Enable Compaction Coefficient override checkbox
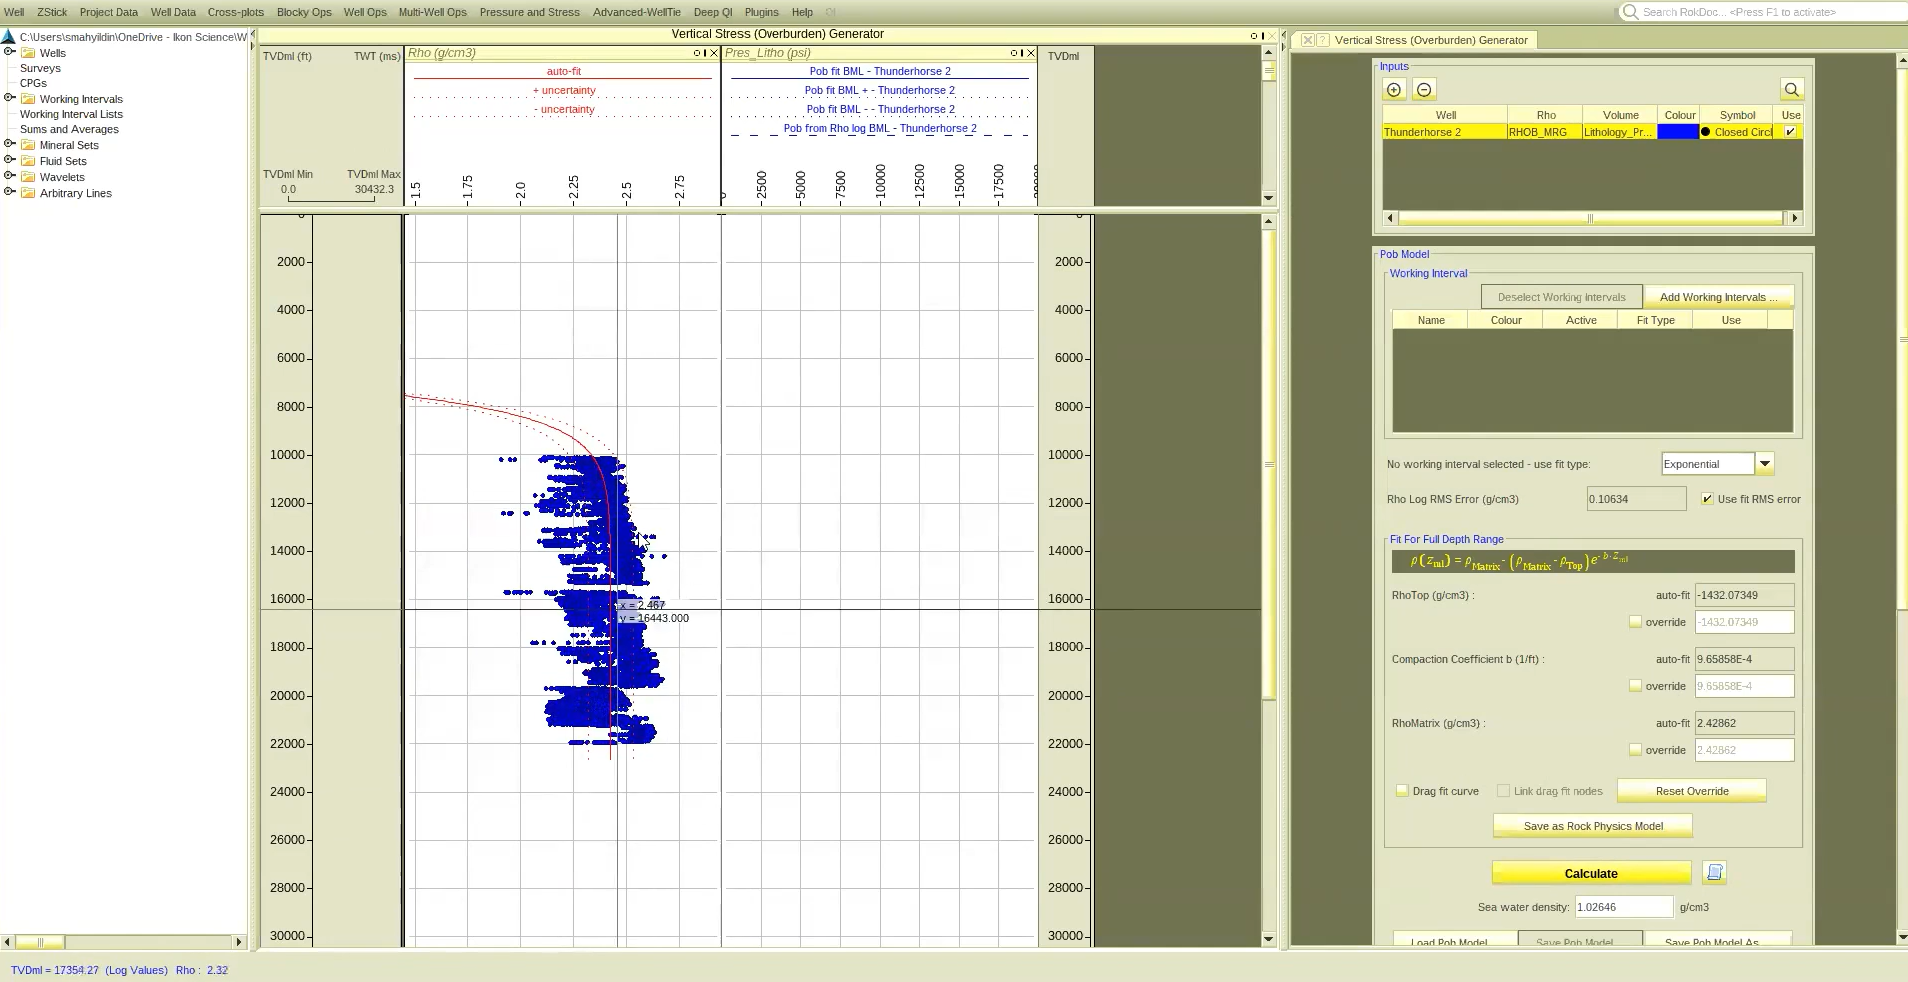The image size is (1908, 982). coord(1635,685)
